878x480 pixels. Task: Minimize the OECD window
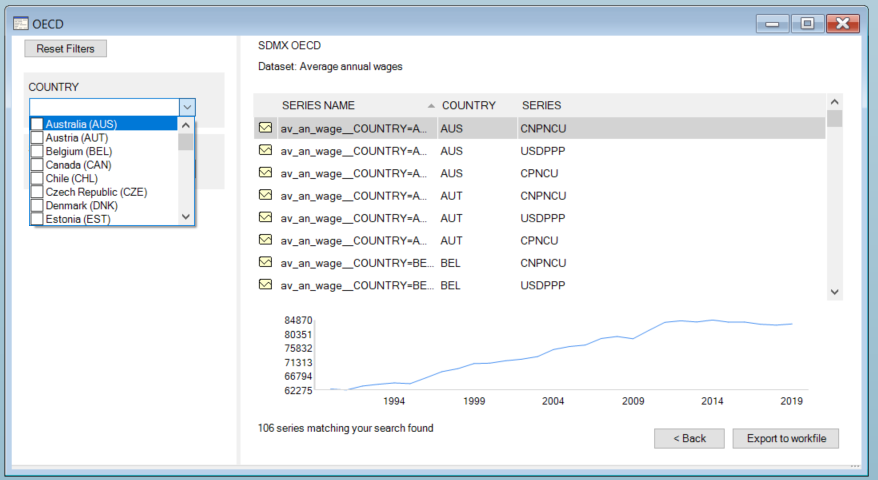click(x=772, y=24)
